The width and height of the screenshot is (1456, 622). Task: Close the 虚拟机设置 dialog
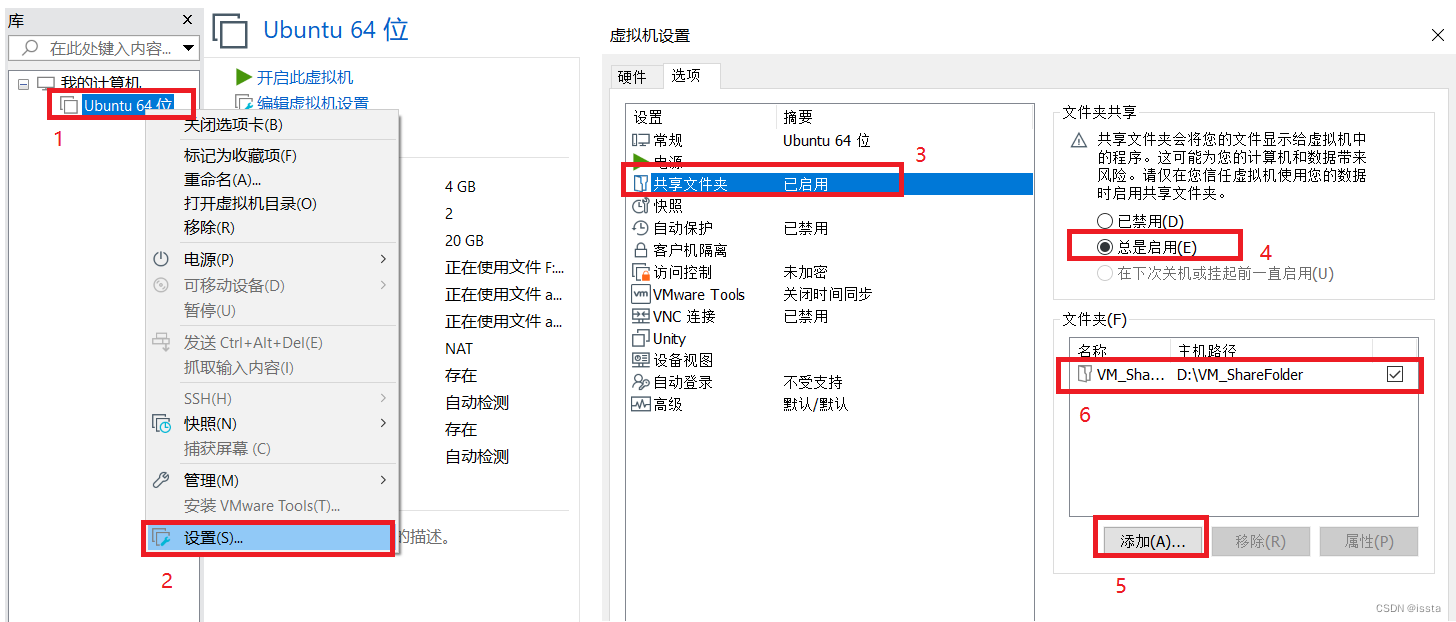[1436, 35]
